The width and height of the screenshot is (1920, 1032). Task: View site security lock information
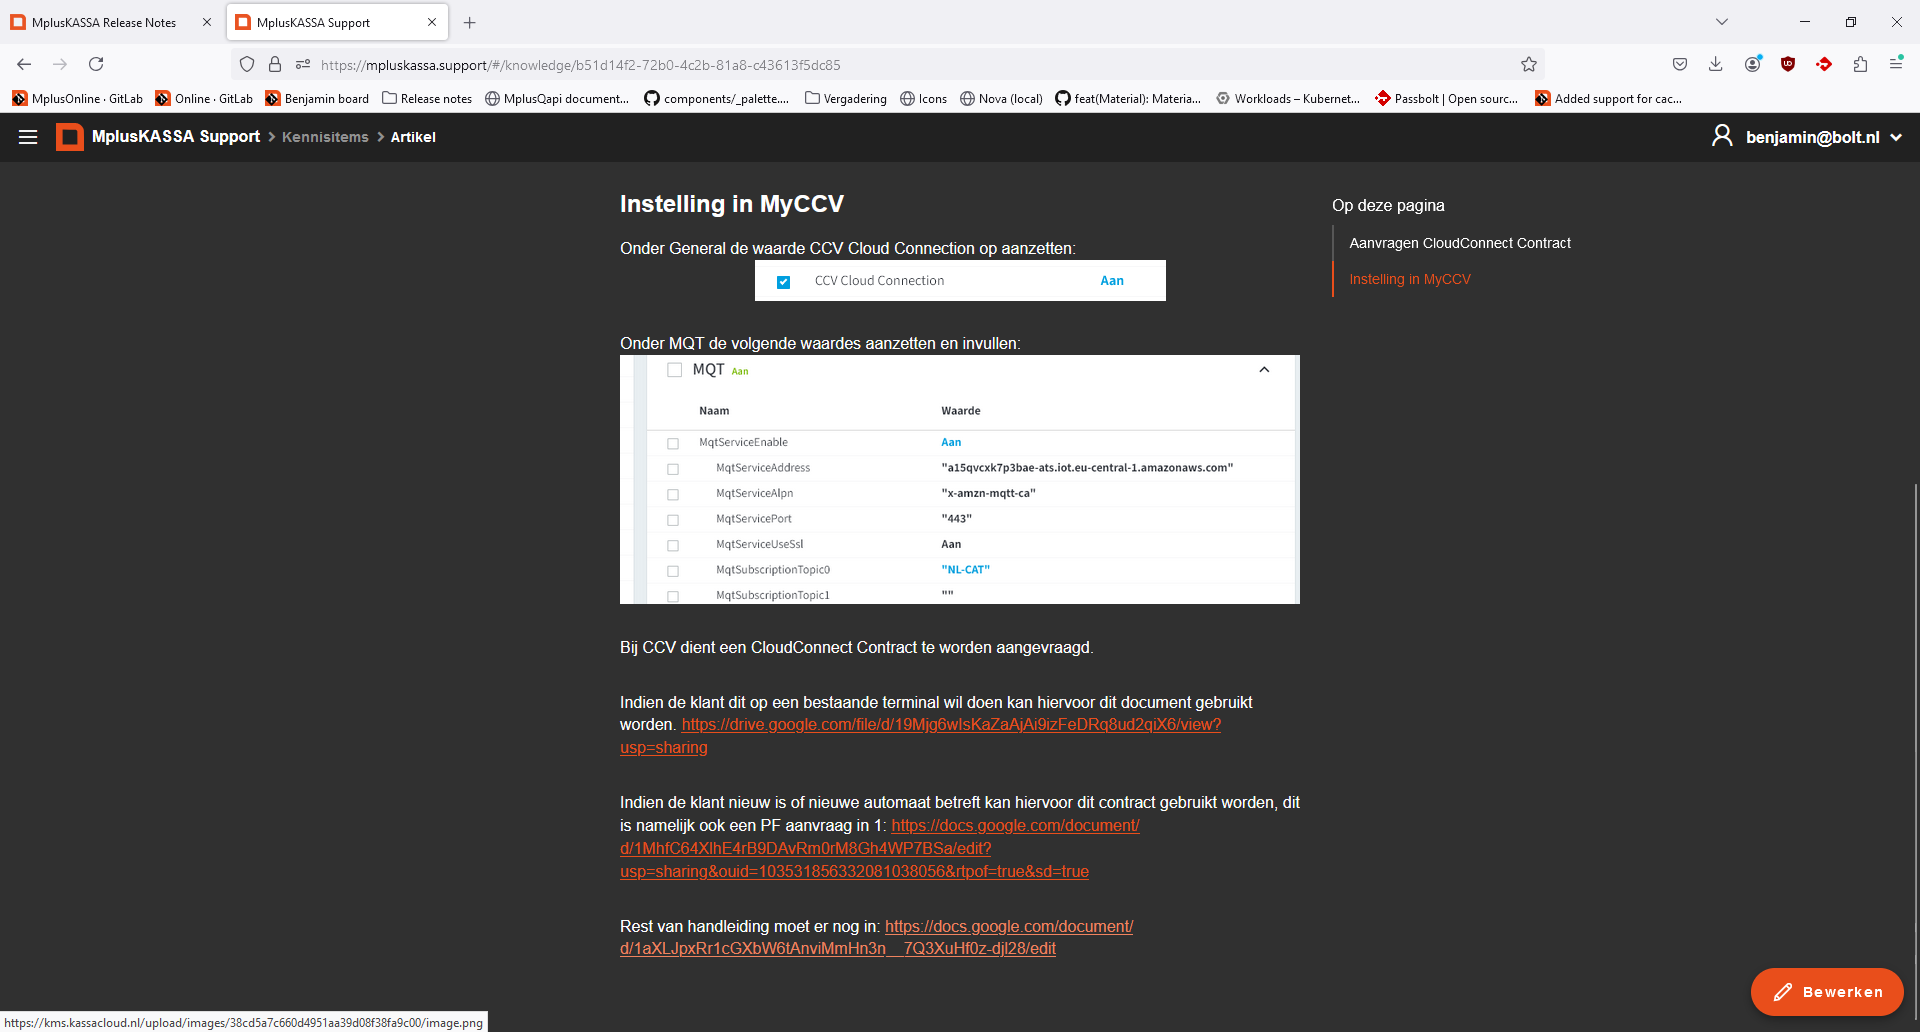275,64
